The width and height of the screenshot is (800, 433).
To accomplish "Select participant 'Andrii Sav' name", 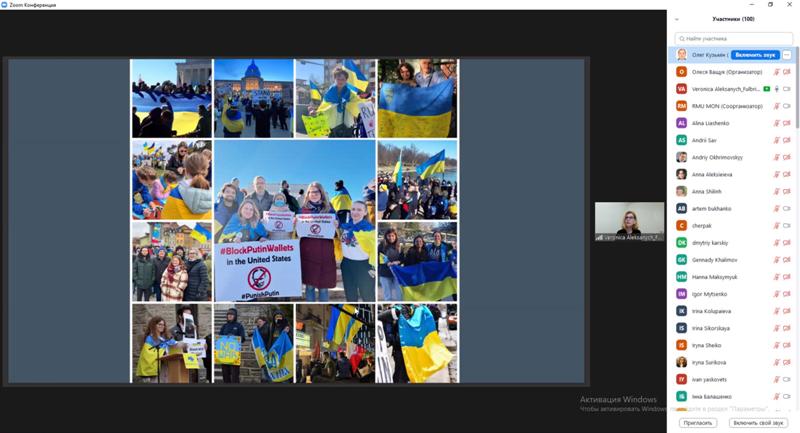I will [704, 140].
